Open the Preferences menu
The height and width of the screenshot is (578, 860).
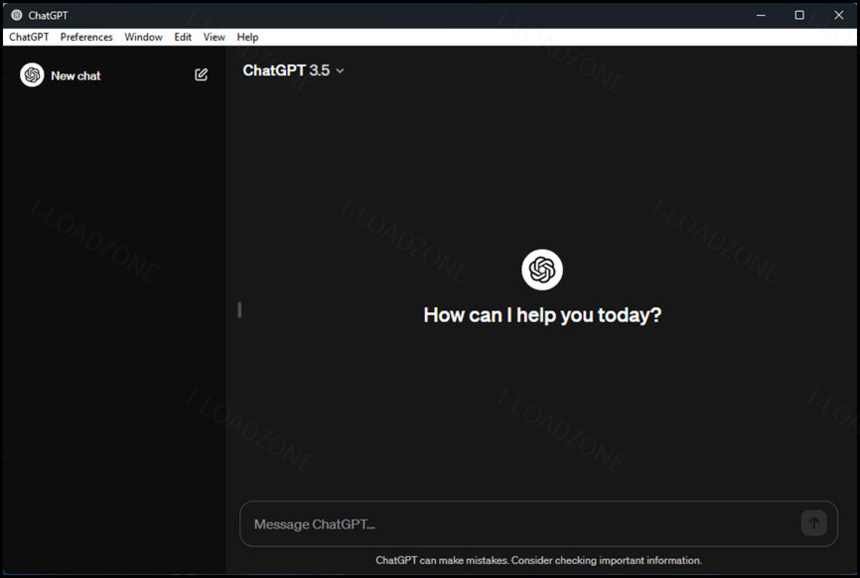[87, 37]
